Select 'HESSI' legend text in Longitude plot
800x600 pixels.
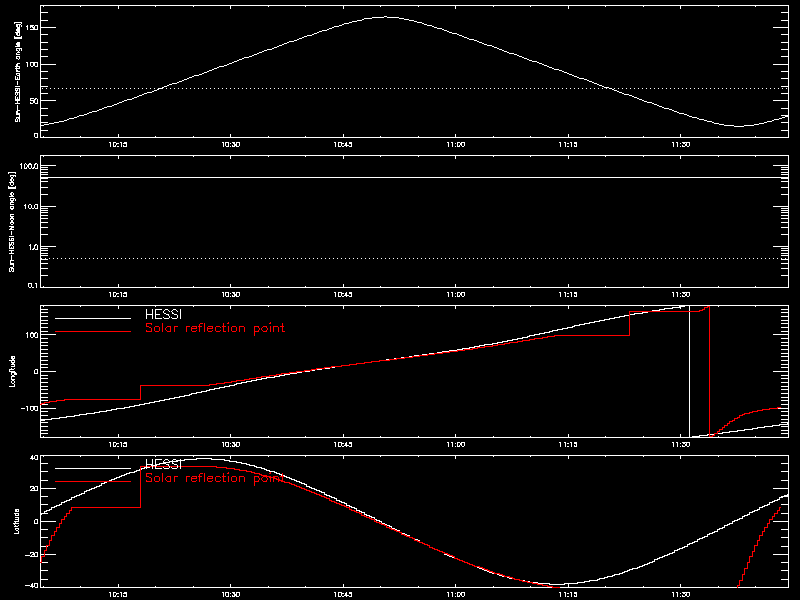pos(163,314)
